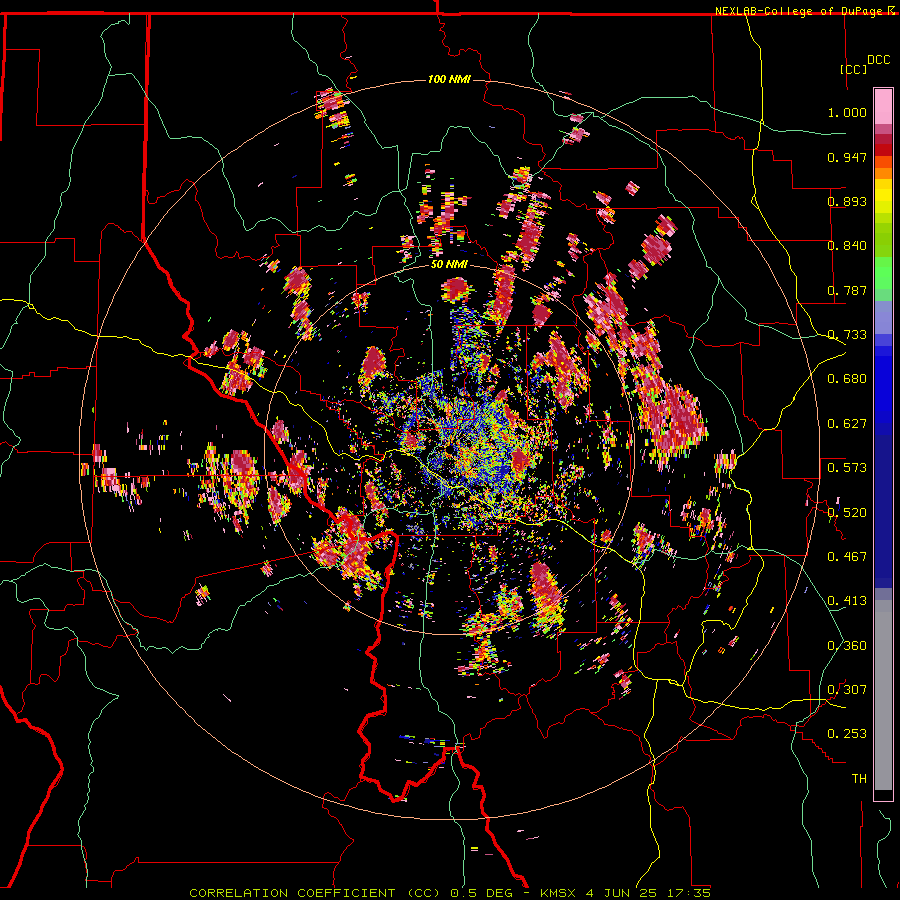Select the 0.307 scale value
Viewport: 900px width, 900px height.
[x=847, y=690]
